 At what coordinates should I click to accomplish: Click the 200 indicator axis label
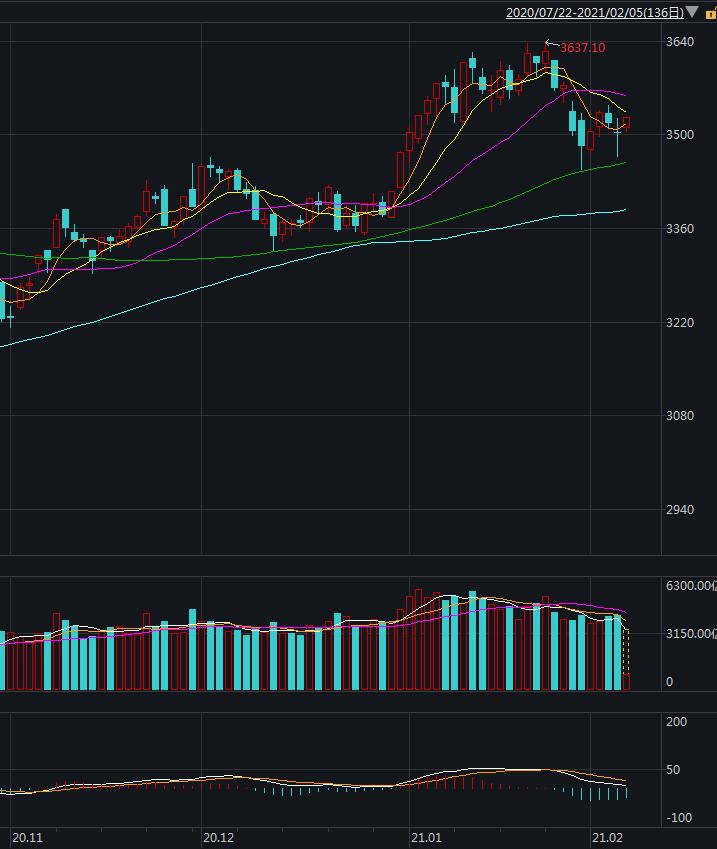point(676,722)
